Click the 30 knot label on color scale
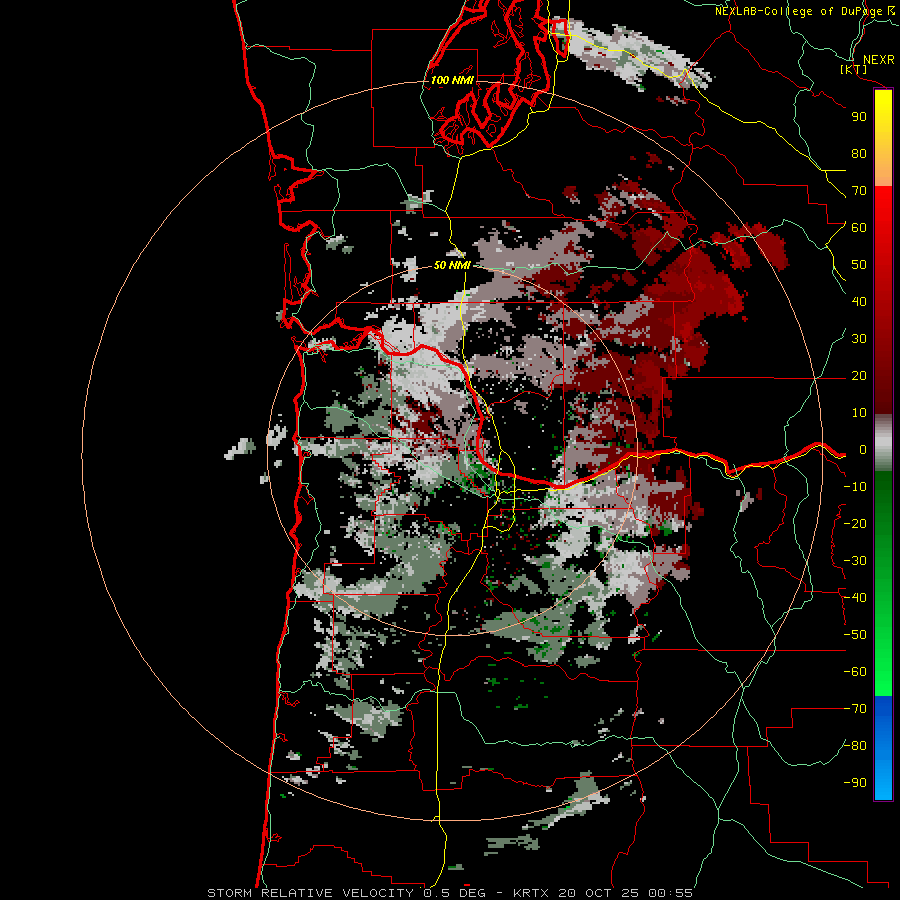Viewport: 900px width, 900px height. (x=859, y=339)
